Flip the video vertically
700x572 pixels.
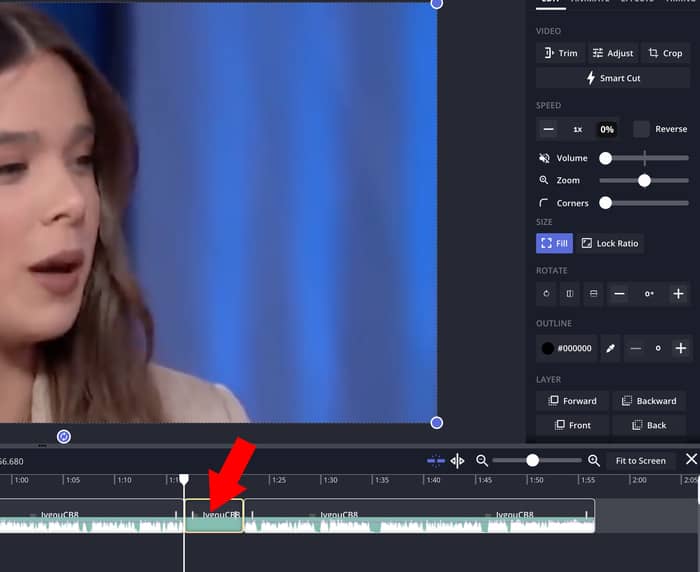(593, 294)
